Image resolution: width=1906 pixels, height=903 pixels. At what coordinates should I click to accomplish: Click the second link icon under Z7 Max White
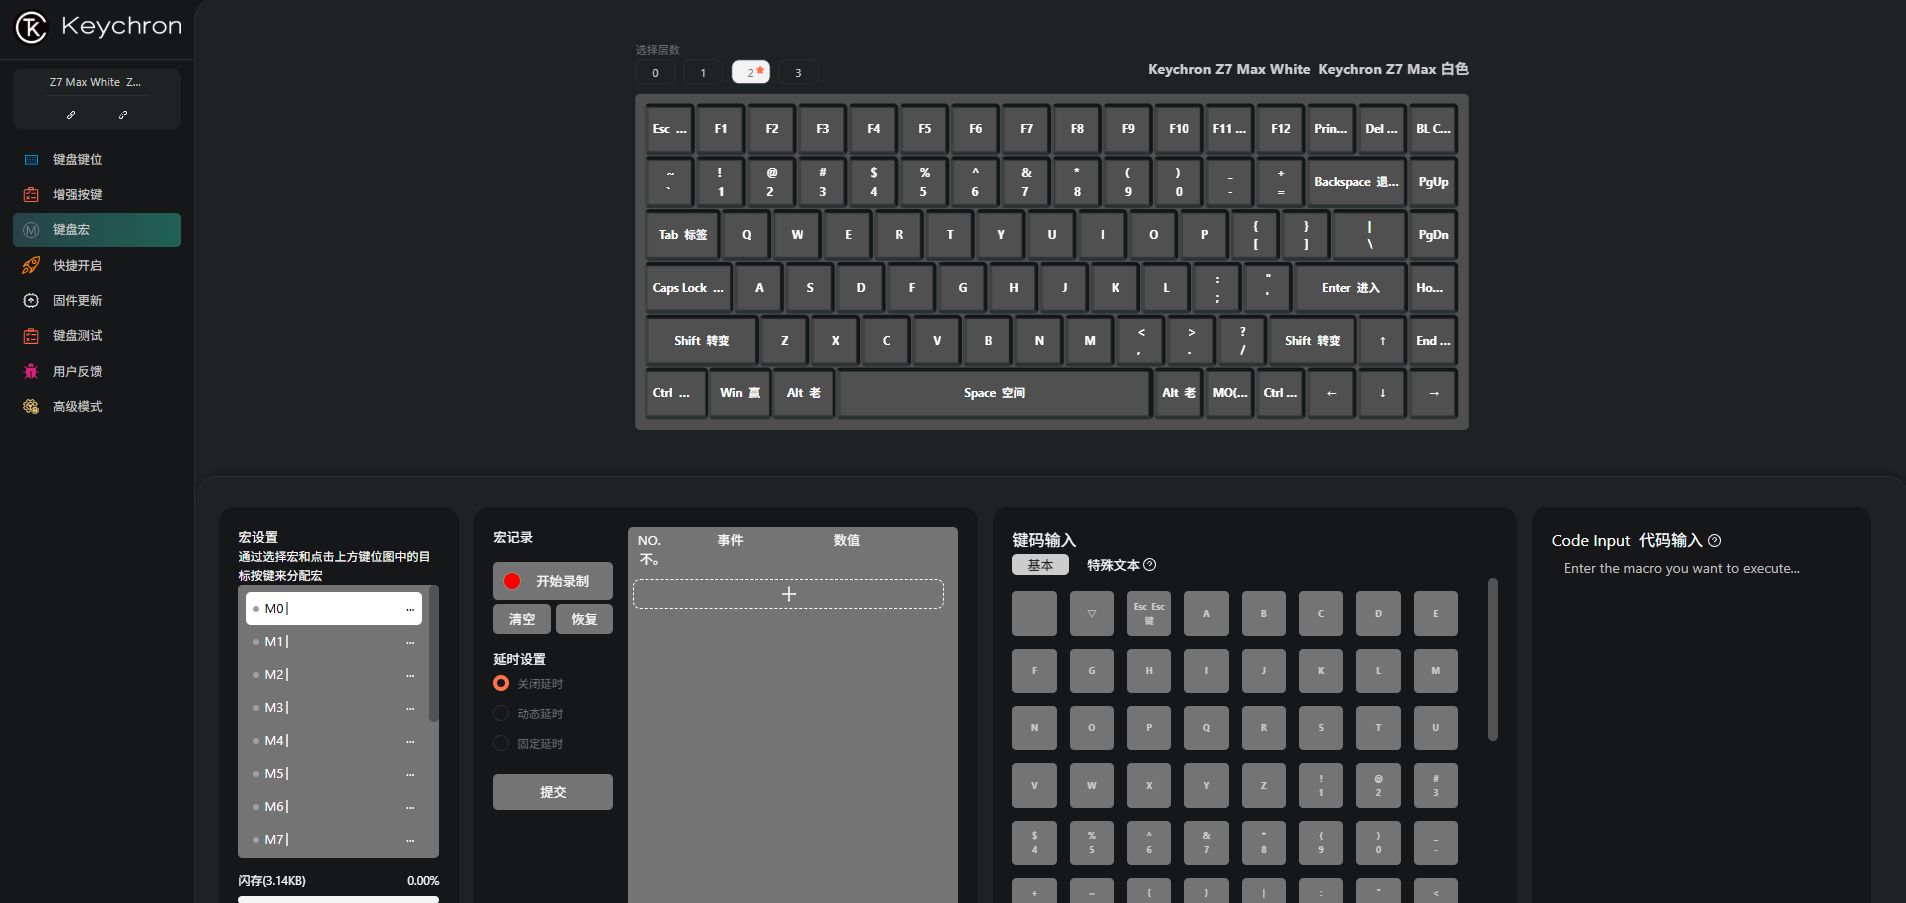click(x=123, y=115)
